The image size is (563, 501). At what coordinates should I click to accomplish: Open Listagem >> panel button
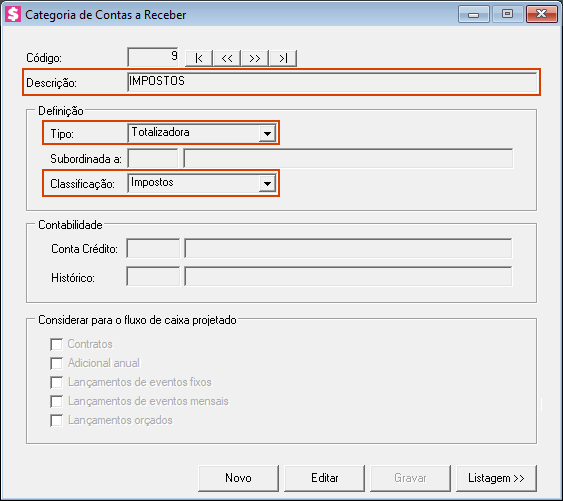(x=497, y=478)
